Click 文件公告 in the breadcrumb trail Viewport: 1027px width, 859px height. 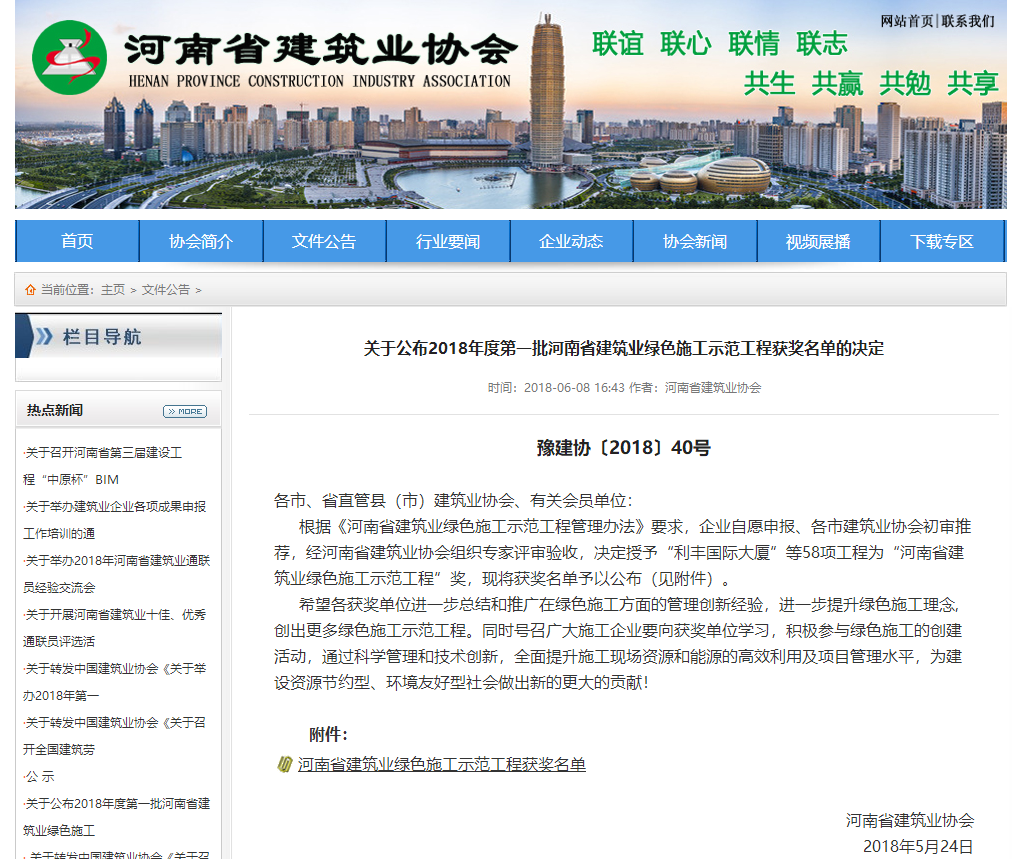coord(165,290)
